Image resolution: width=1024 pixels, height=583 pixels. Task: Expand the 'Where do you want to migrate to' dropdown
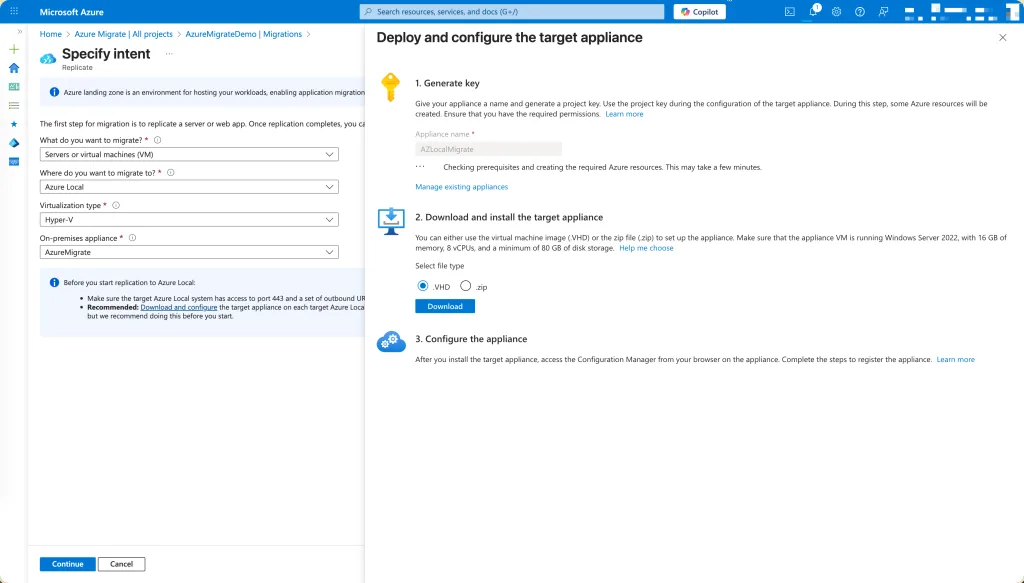click(x=189, y=187)
